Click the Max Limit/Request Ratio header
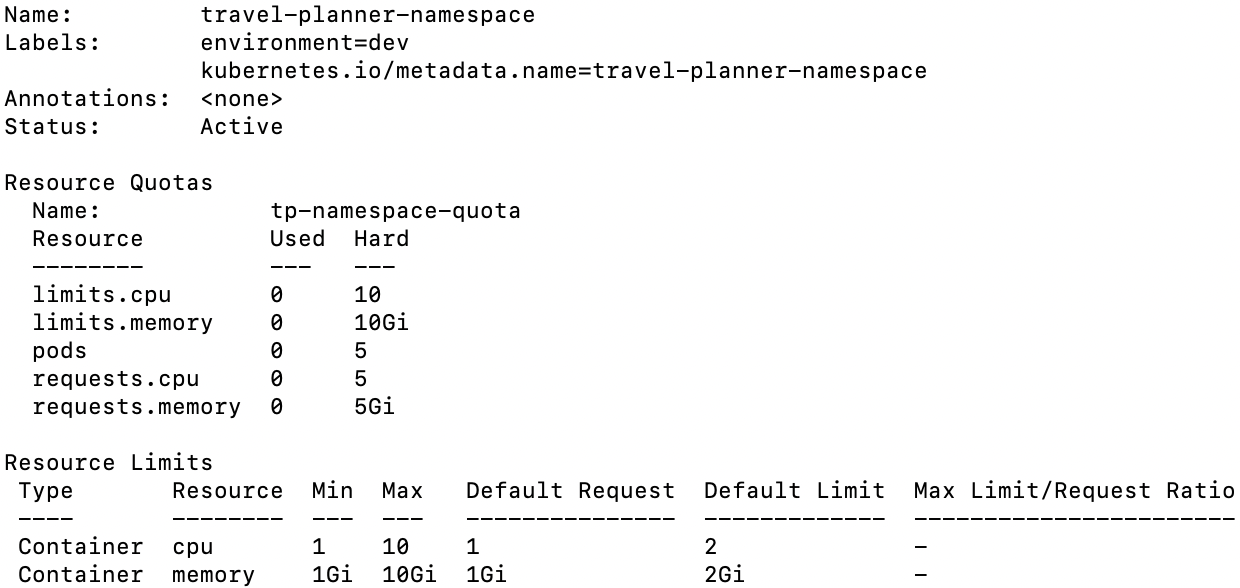 click(x=1074, y=491)
